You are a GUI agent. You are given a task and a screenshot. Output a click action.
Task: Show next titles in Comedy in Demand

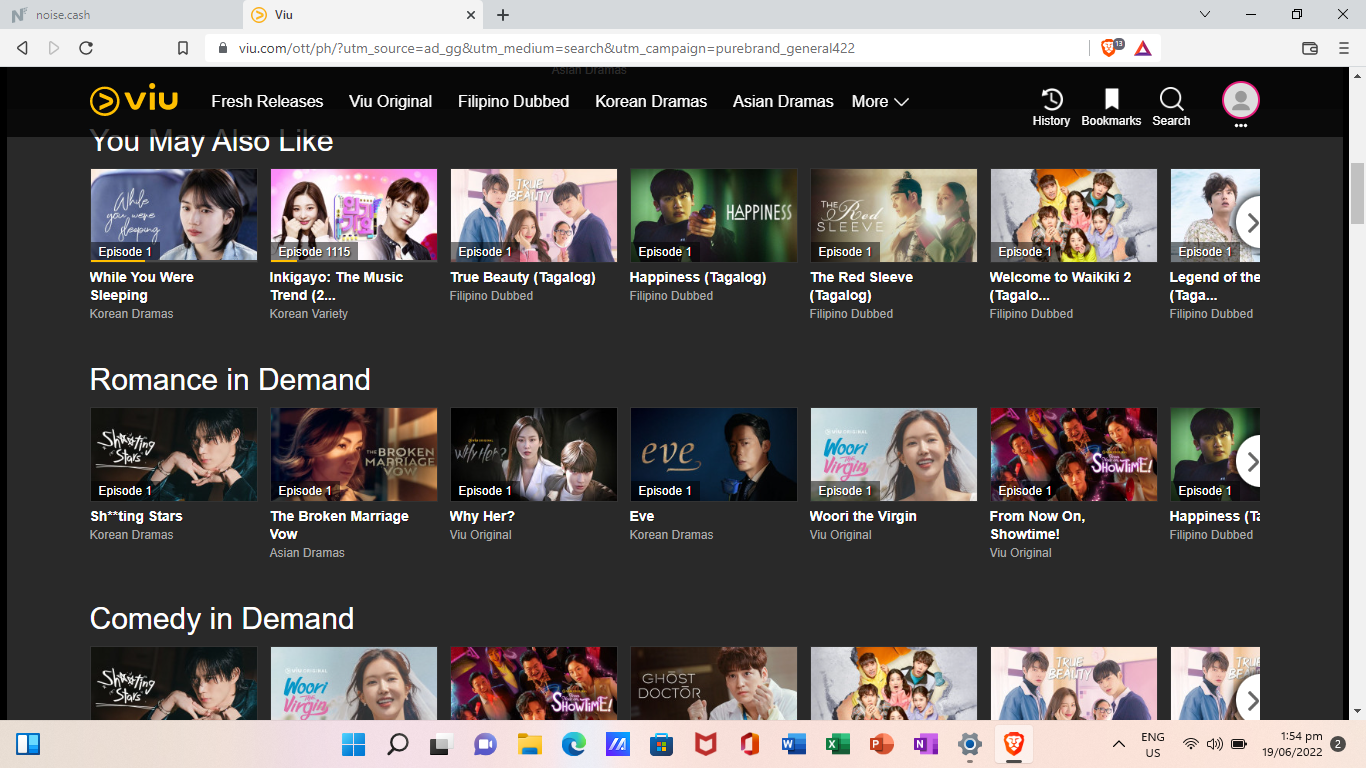tap(1251, 700)
